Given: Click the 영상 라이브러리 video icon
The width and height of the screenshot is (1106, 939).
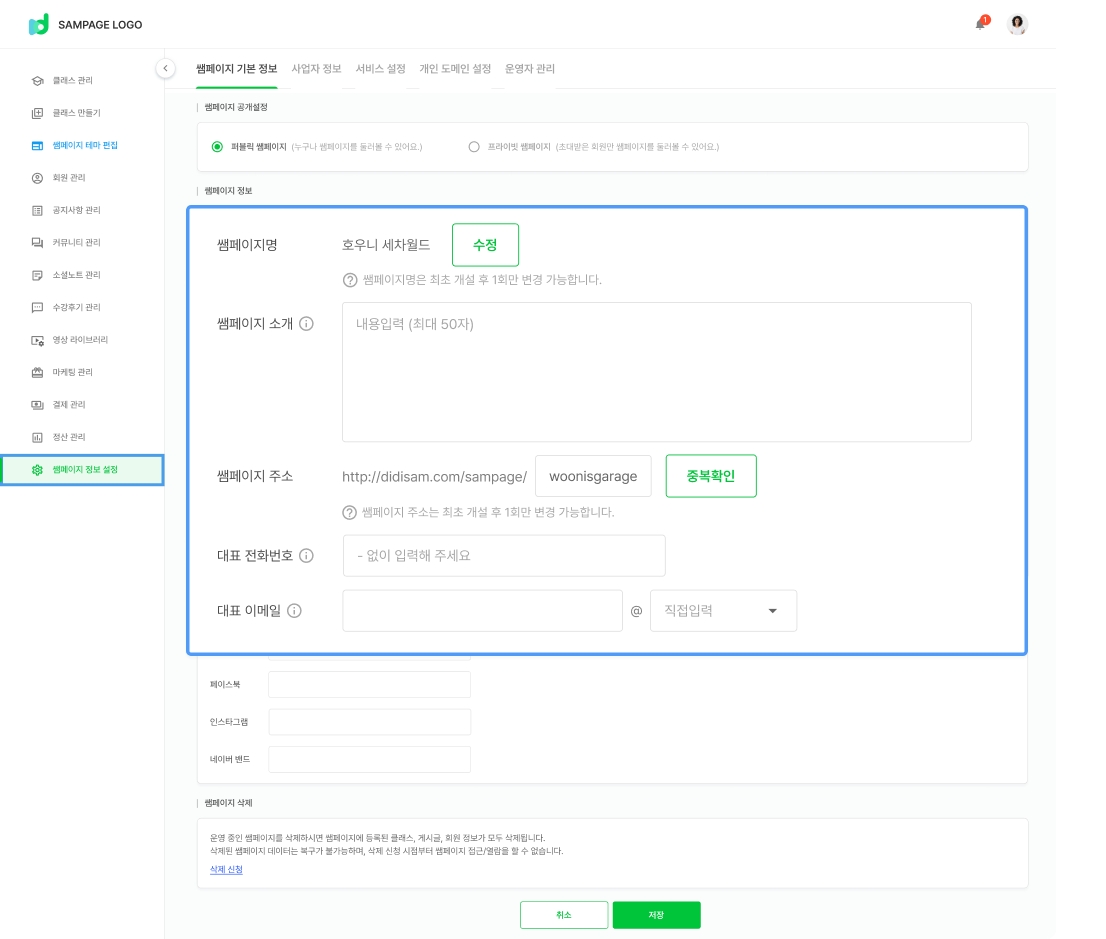Looking at the screenshot, I should (37, 340).
